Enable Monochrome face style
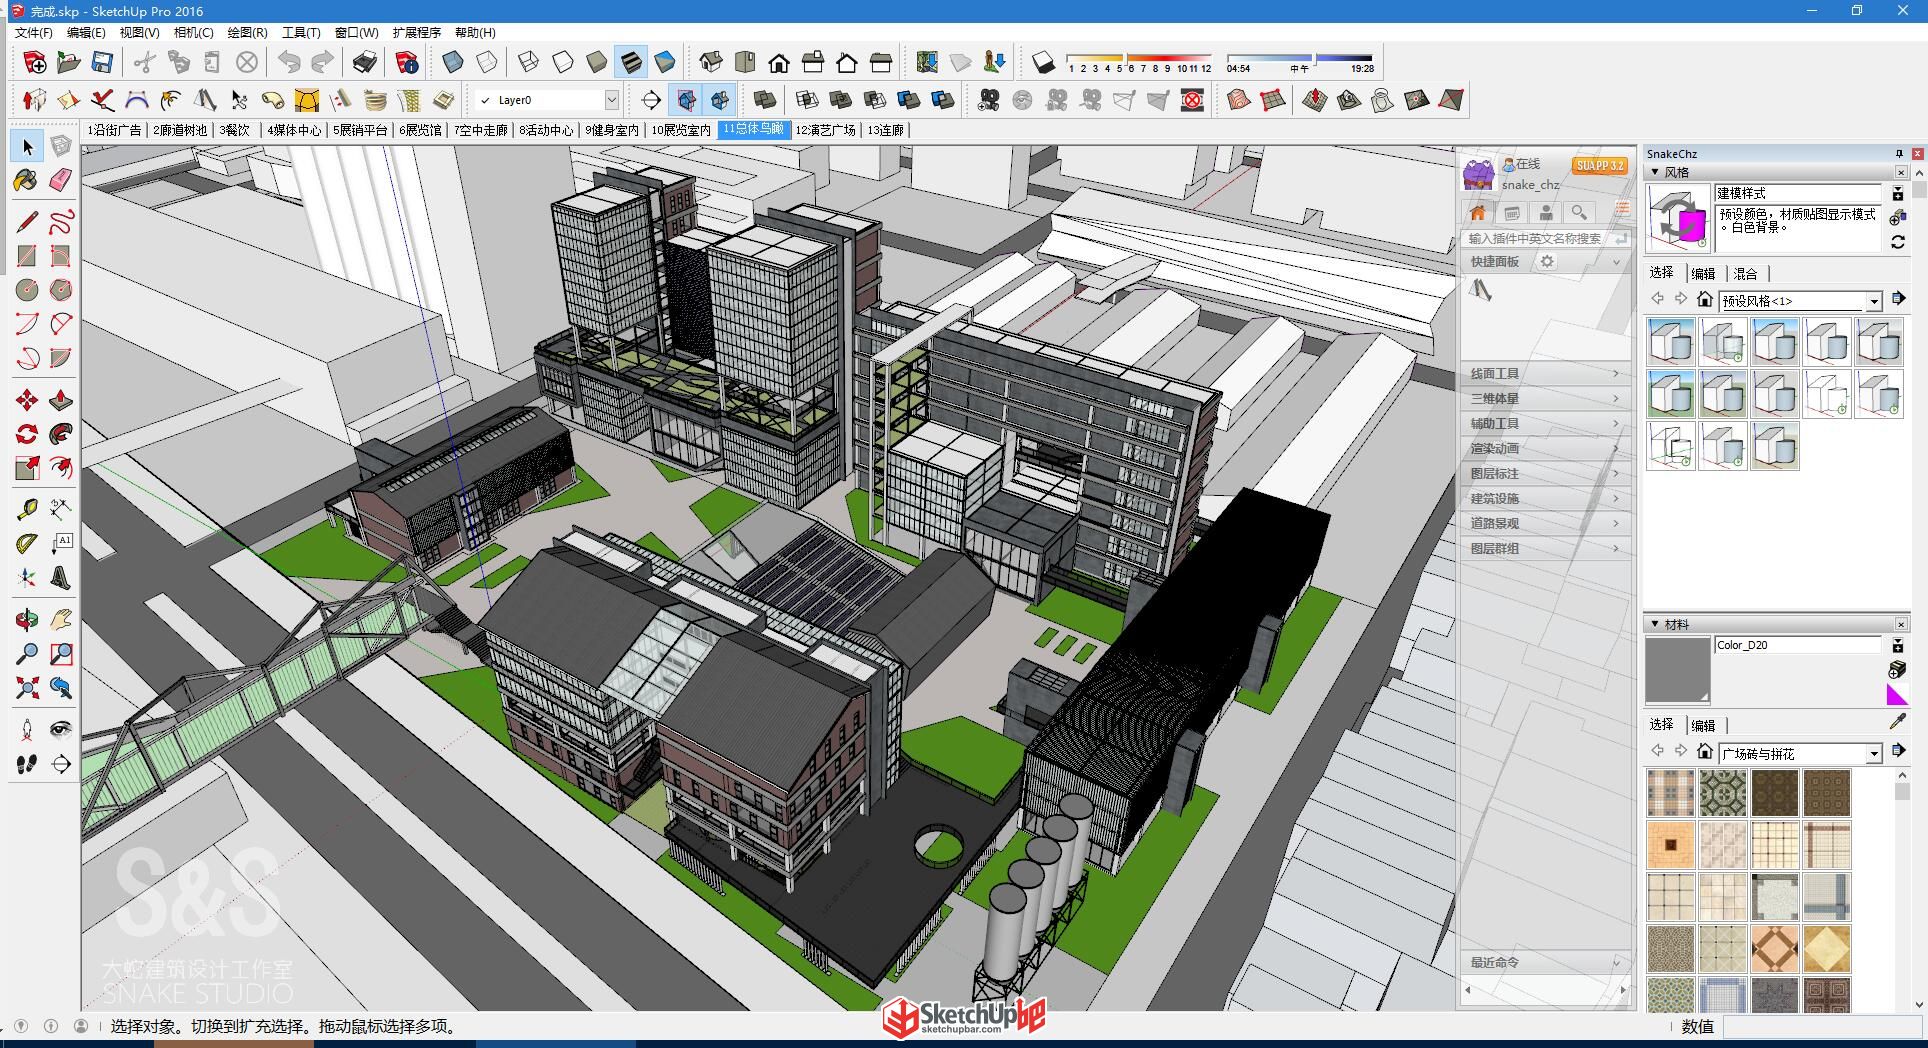1928x1048 pixels. pyautogui.click(x=665, y=63)
